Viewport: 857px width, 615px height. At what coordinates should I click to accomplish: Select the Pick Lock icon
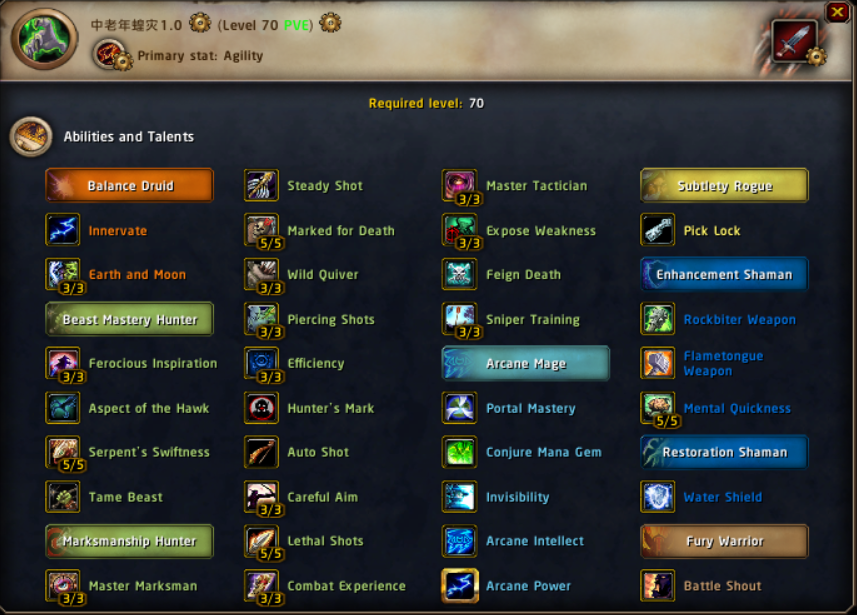[x=658, y=230]
